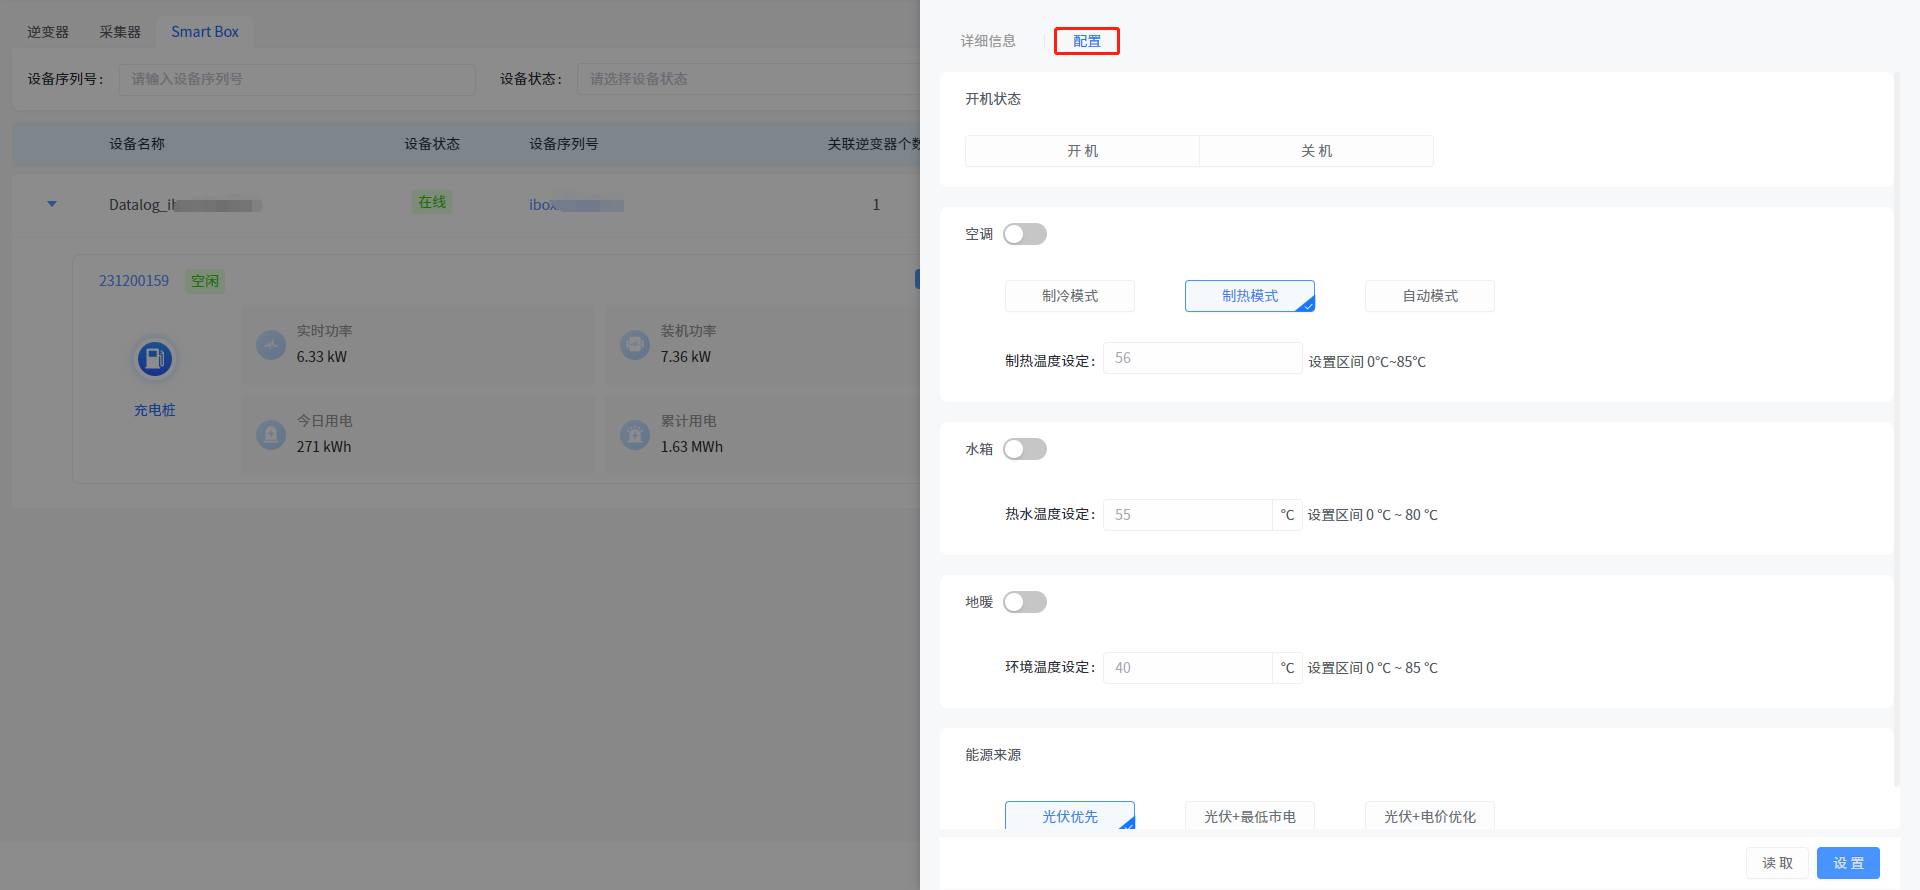This screenshot has width=1920, height=890.
Task: Click the real-time power icon
Action: point(271,345)
